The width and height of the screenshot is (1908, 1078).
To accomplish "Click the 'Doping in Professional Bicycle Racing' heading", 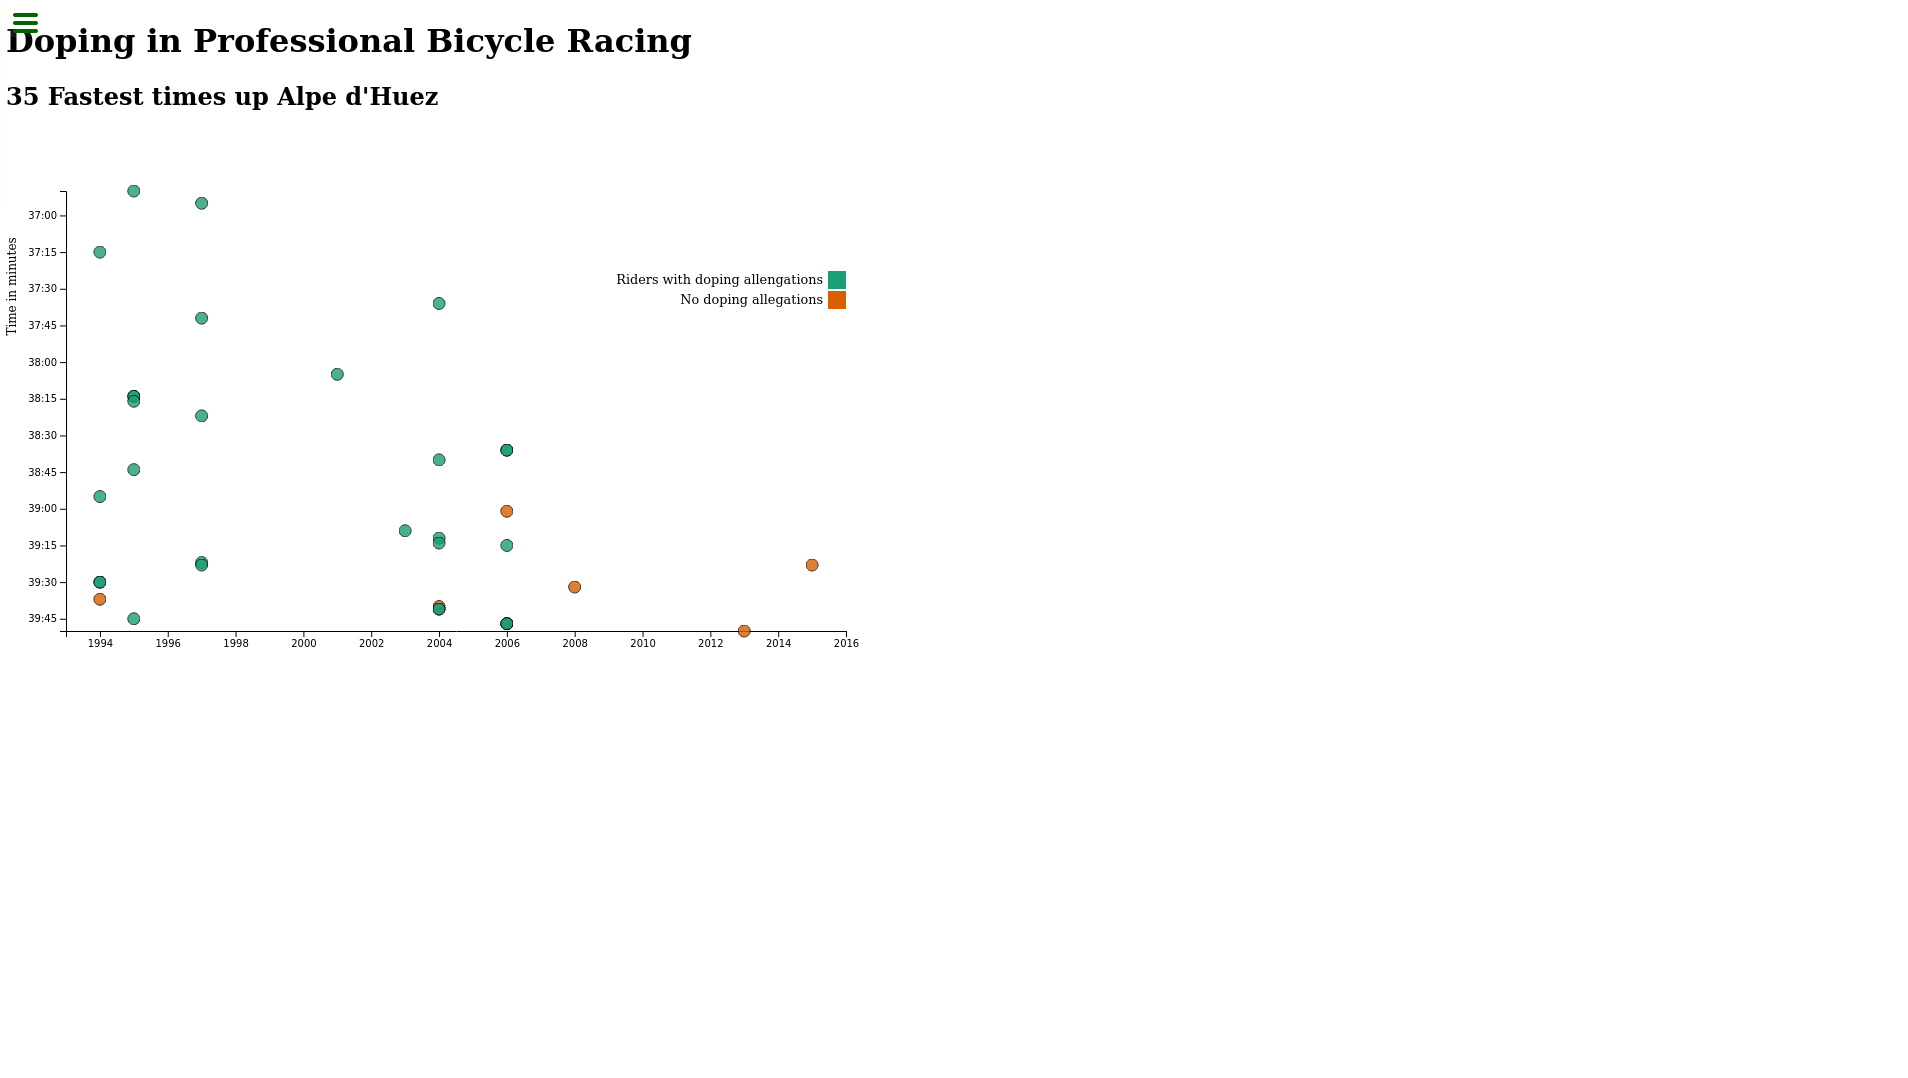I will [x=349, y=41].
